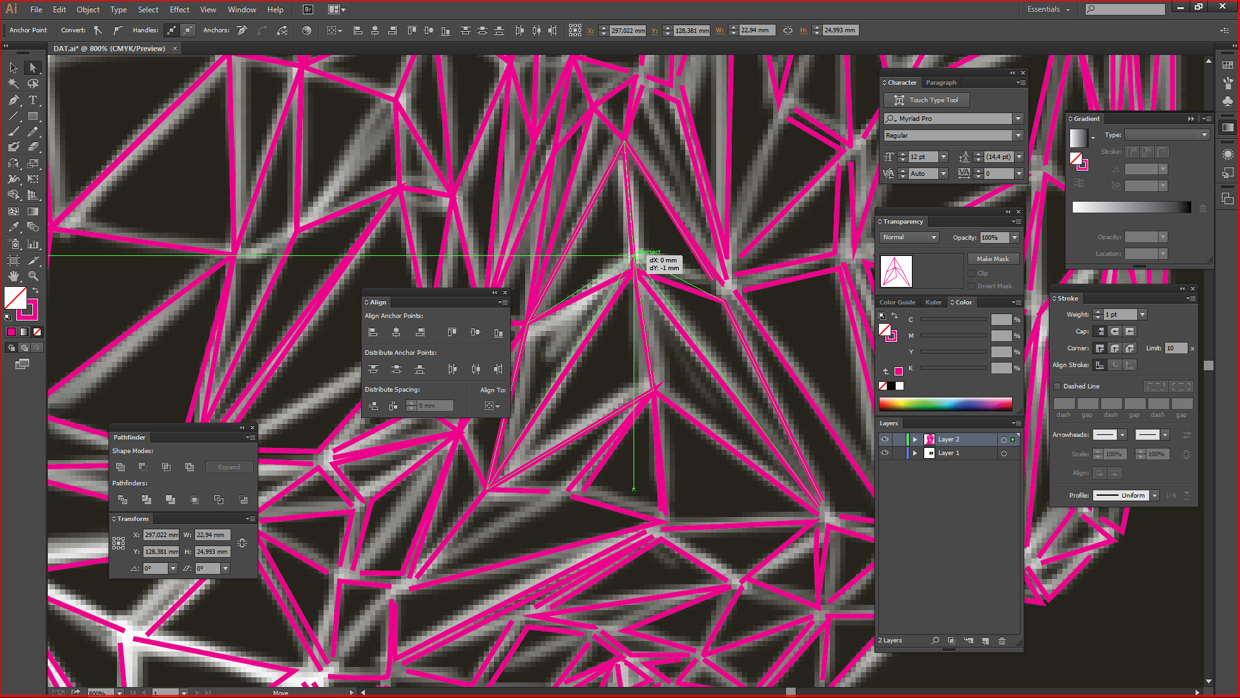Click the Touch Type Tool button
1240x698 pixels.
(926, 100)
